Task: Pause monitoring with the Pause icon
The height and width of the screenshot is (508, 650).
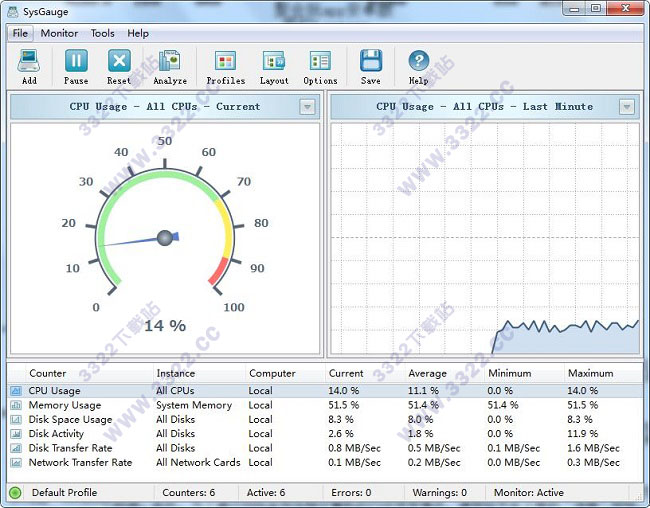Action: [76, 61]
